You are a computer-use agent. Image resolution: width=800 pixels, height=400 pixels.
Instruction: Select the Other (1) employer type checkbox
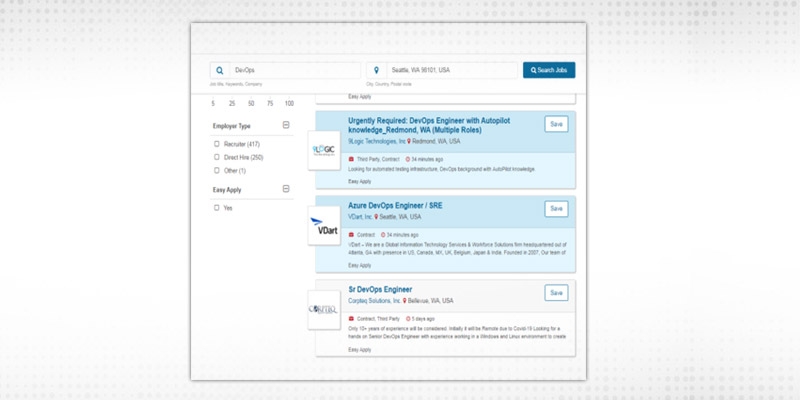pos(216,170)
